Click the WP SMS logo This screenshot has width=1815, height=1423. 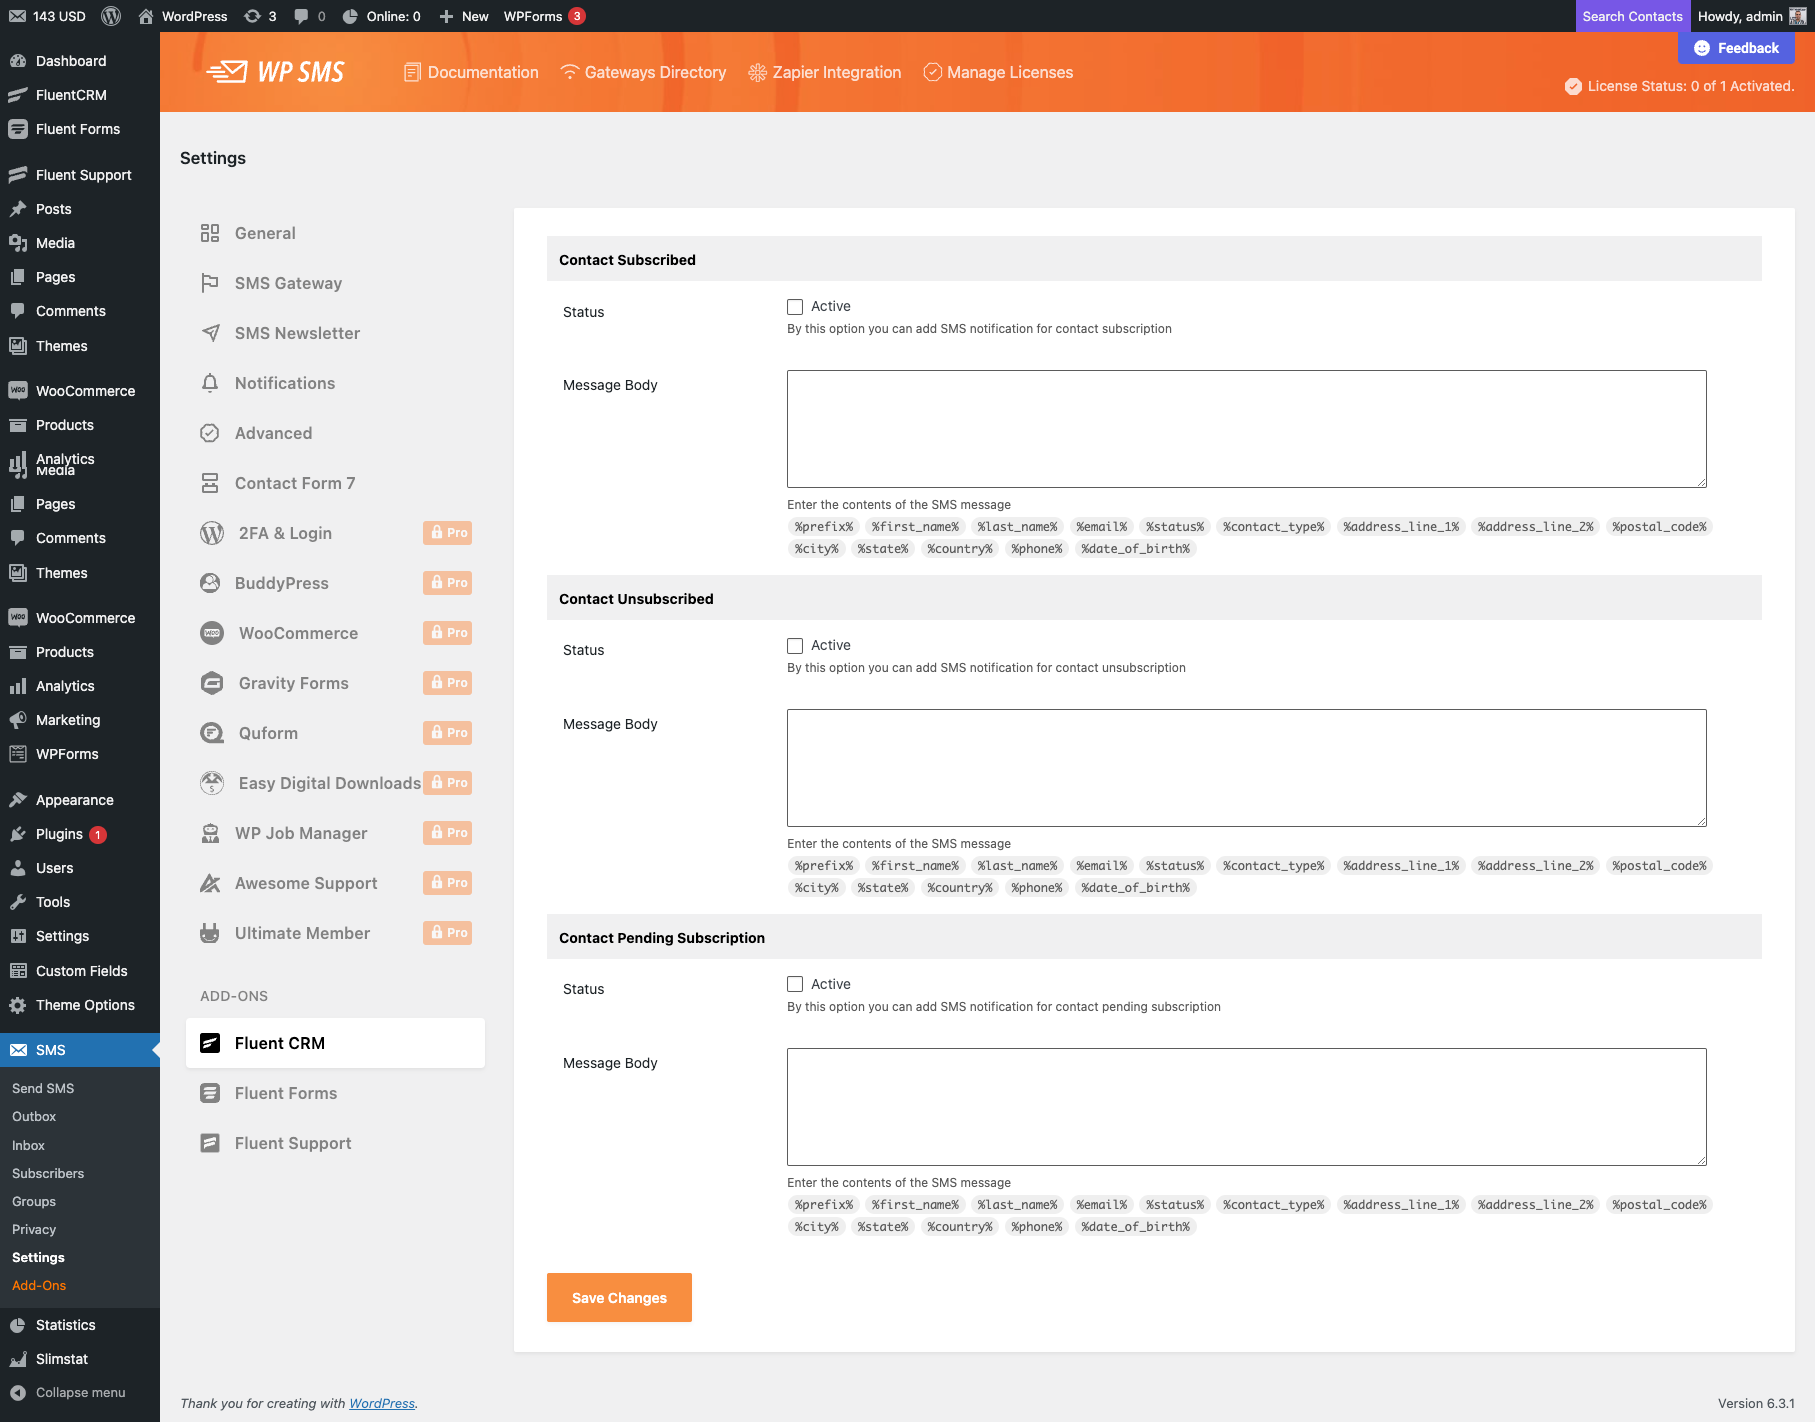point(276,72)
